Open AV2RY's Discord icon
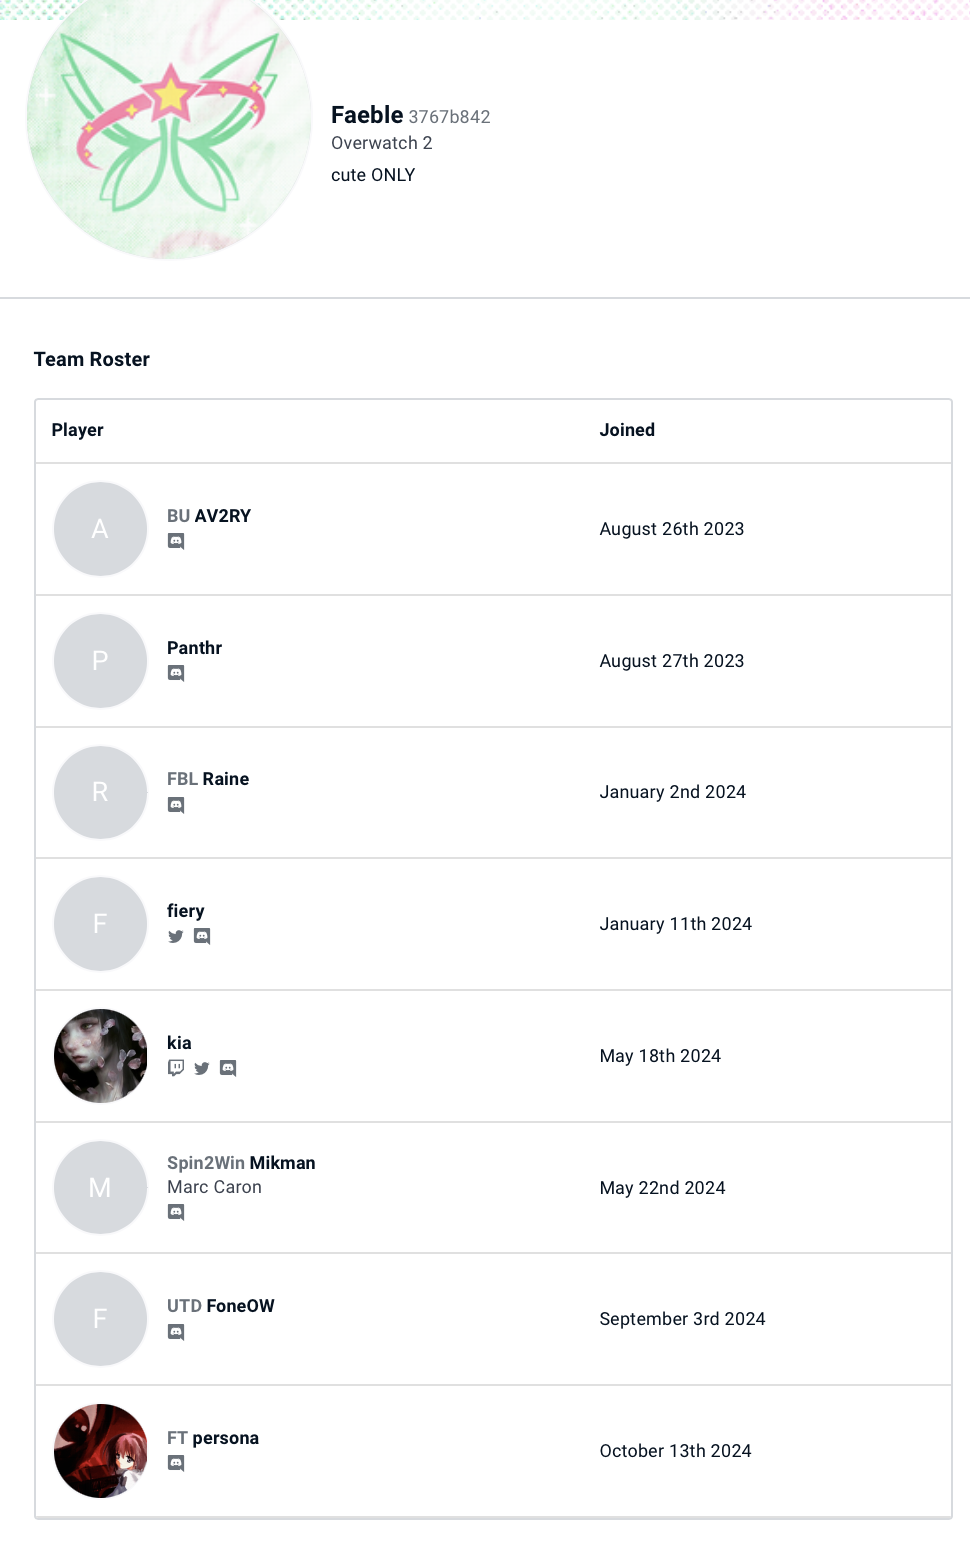 [176, 541]
